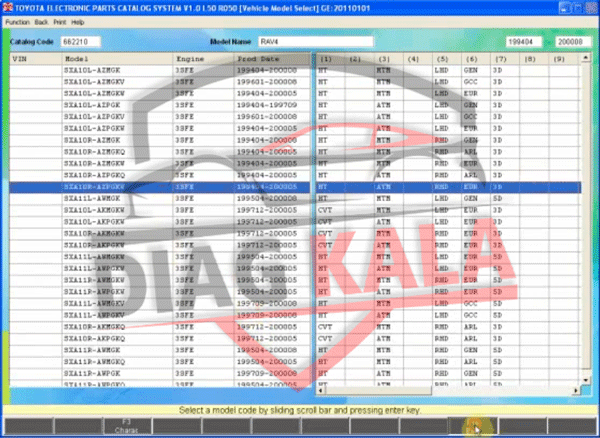Select model row SXA11R-AWPGKW
This screenshot has height=438, width=600.
tap(295, 292)
